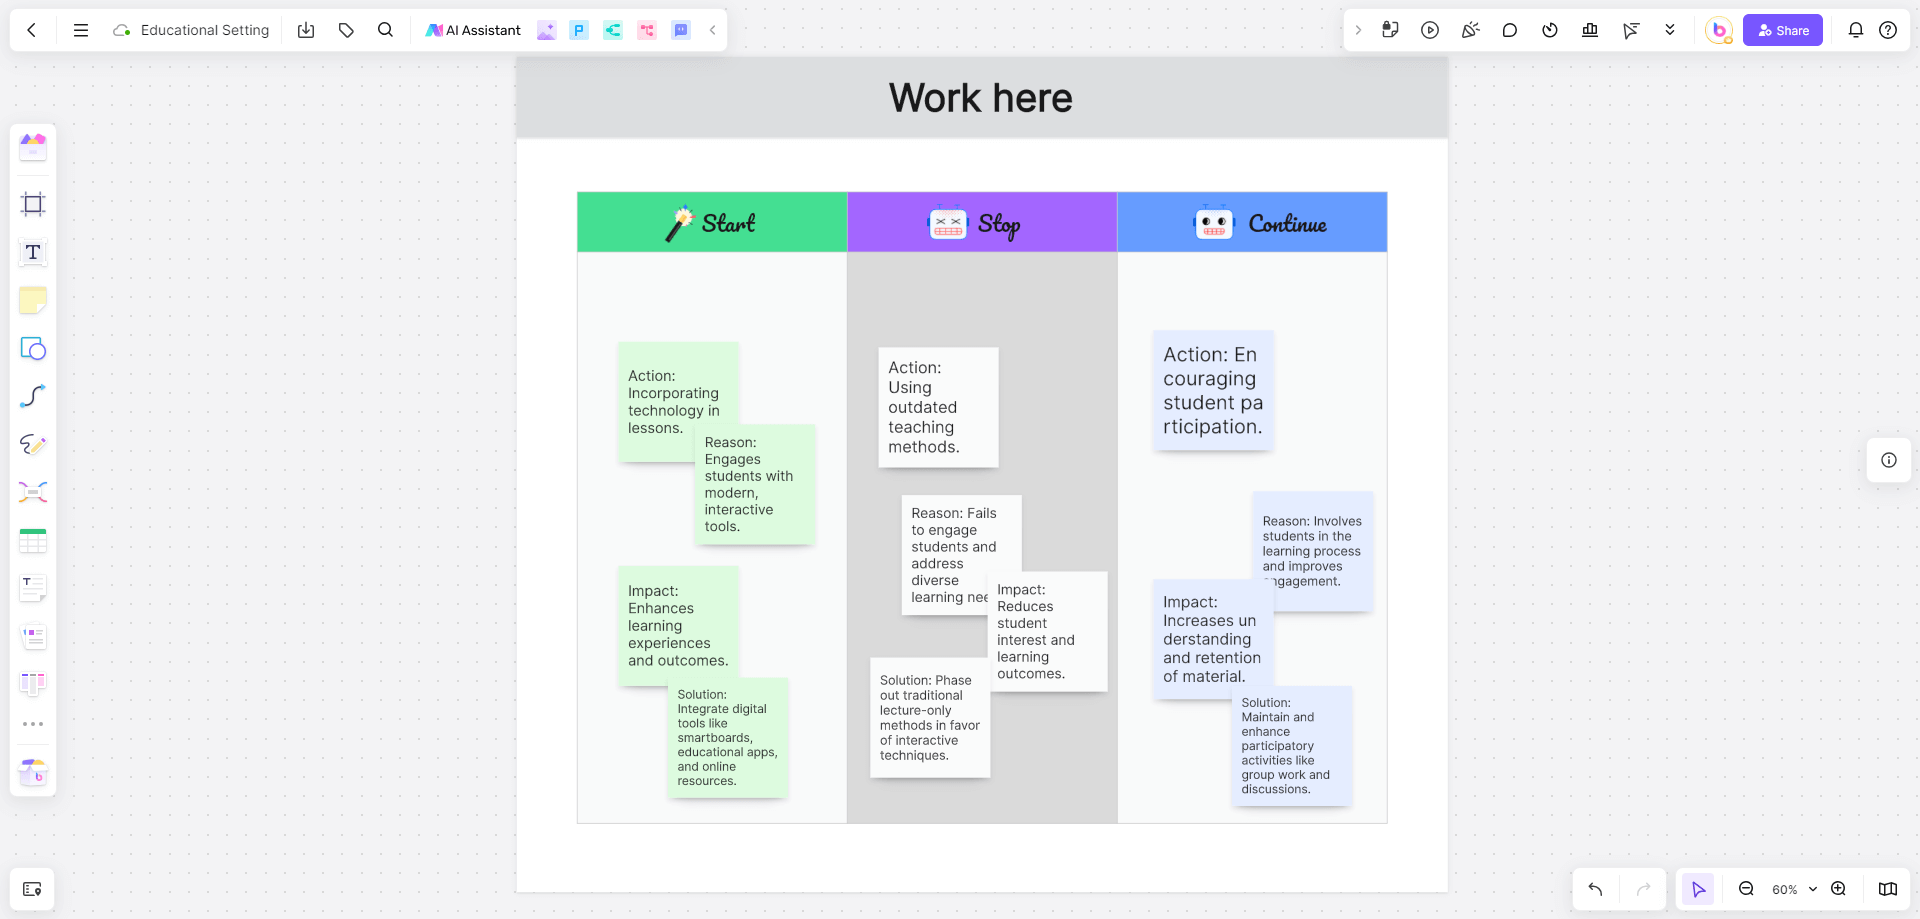Select the Pen drawing tool
The height and width of the screenshot is (919, 1920).
(x=33, y=444)
